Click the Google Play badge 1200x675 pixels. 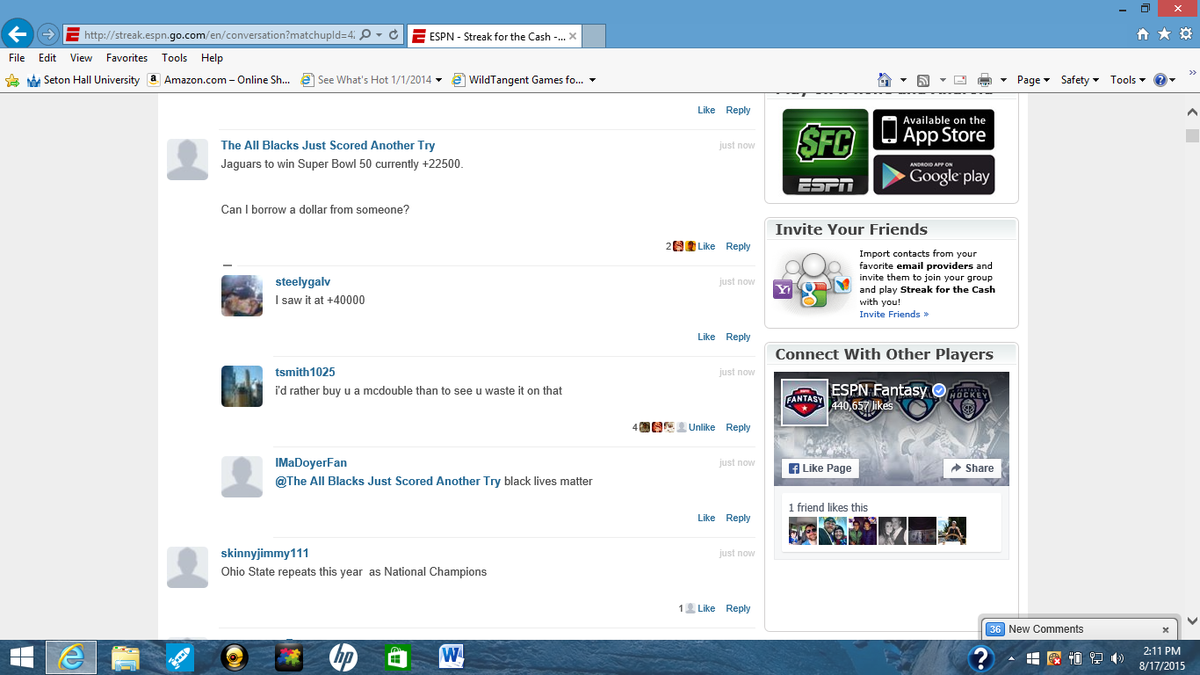pos(934,175)
